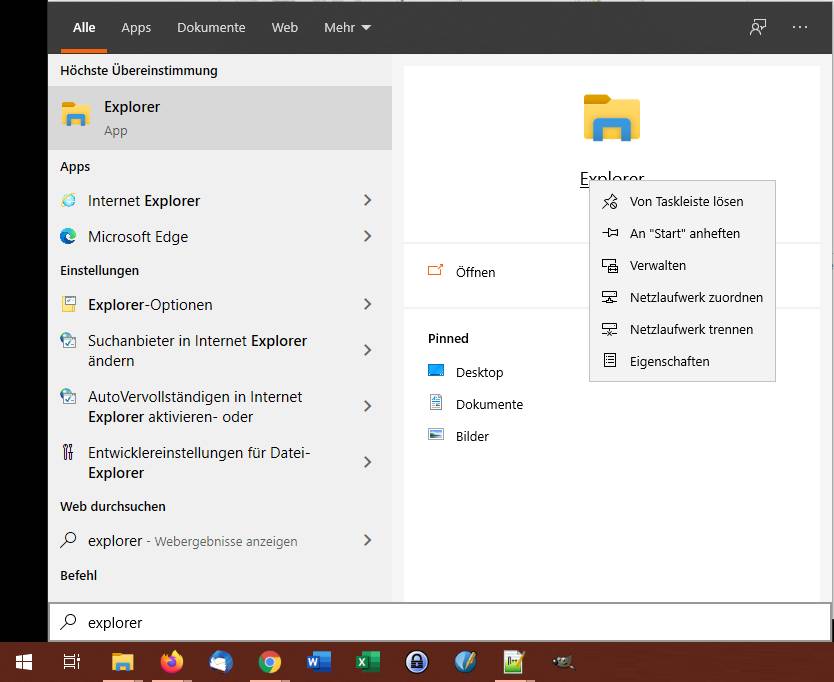Switch to the Dokumente search tab

[211, 27]
